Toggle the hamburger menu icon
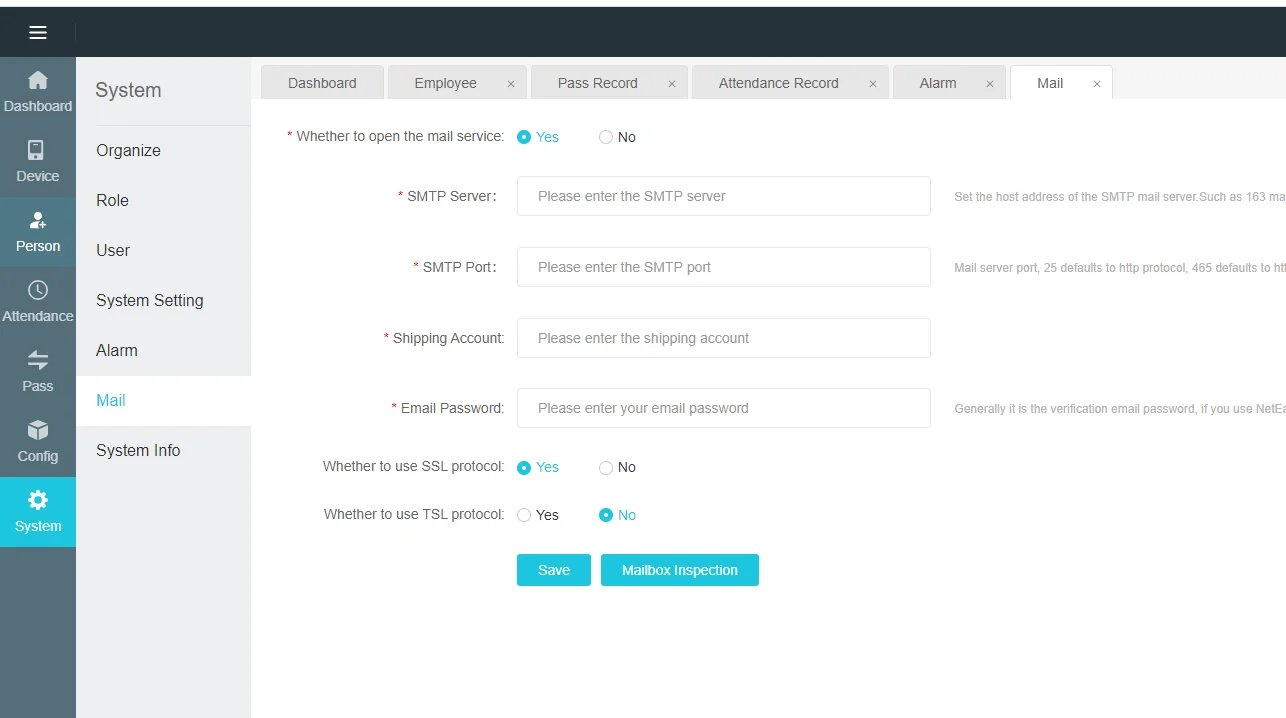 (38, 33)
